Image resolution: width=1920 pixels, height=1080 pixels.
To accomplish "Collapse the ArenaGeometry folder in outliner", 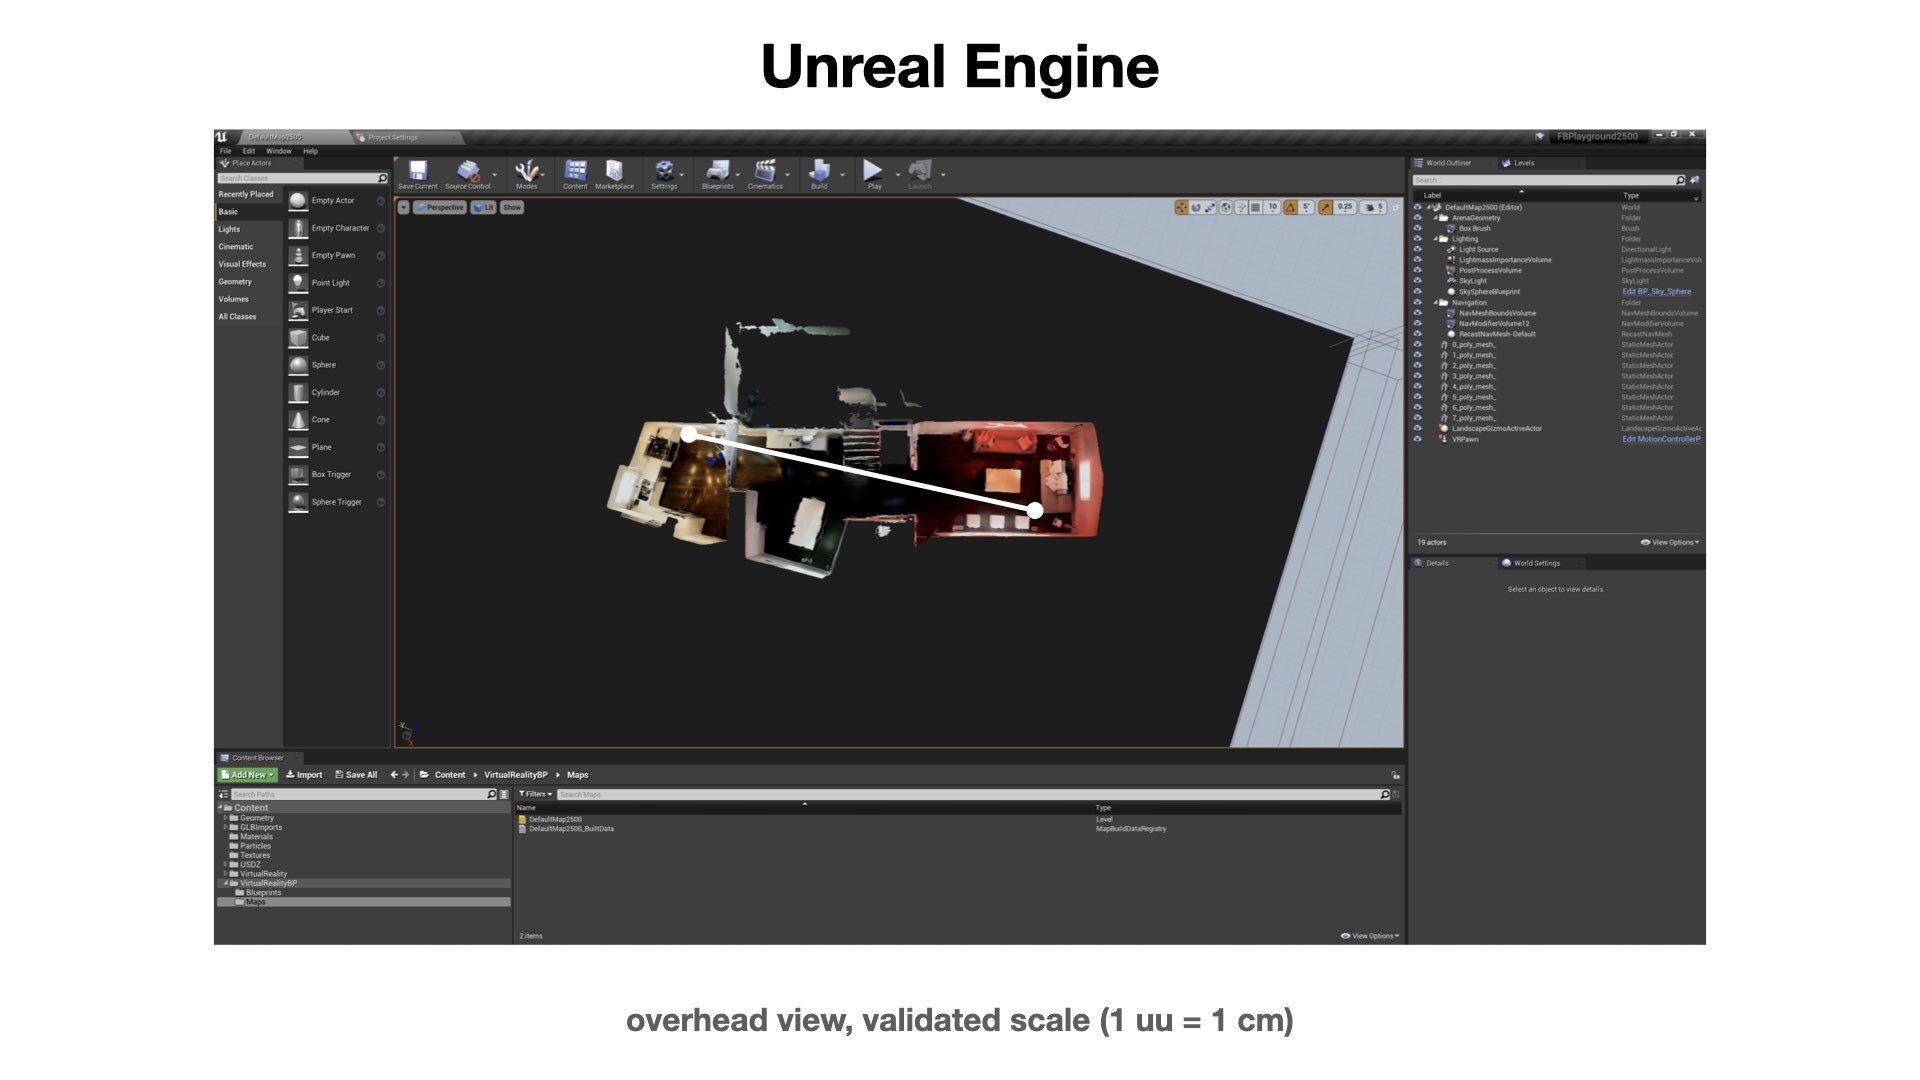I will [1435, 218].
